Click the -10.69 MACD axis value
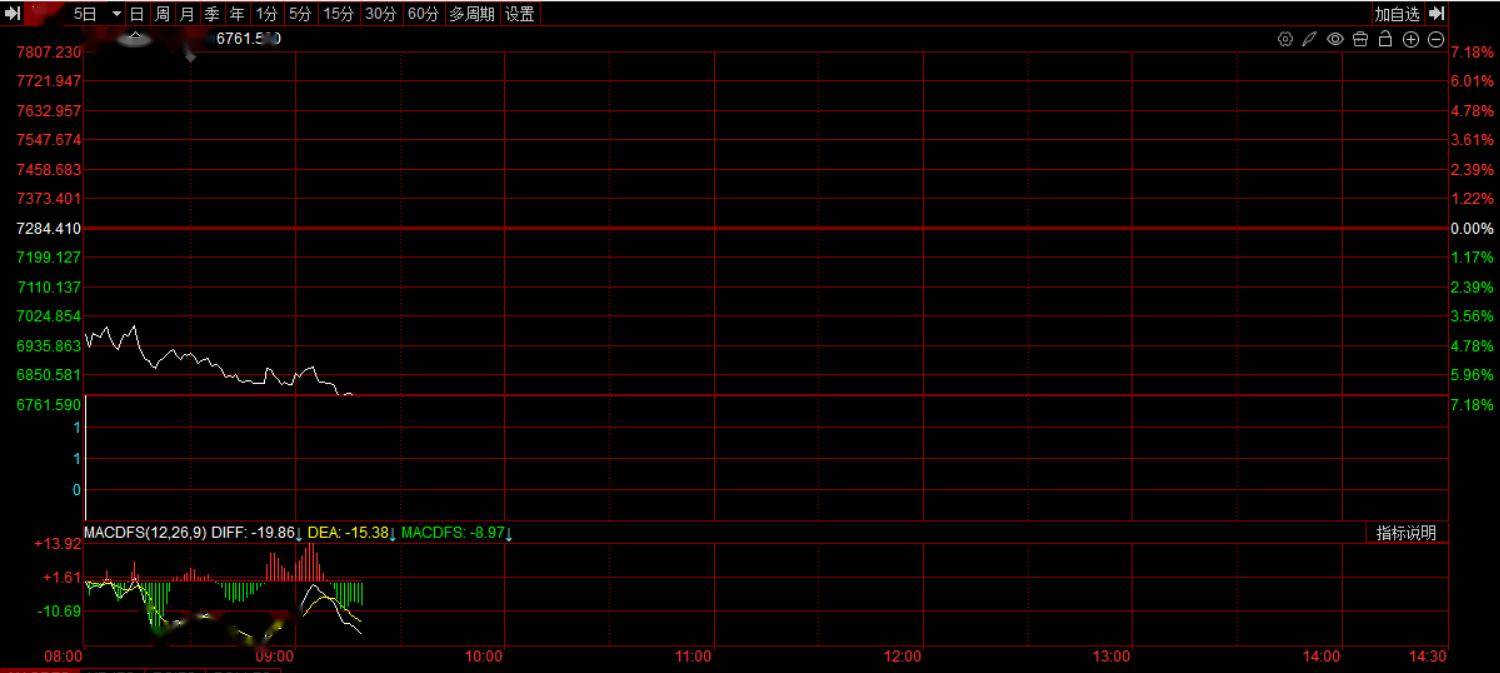Image resolution: width=1500 pixels, height=673 pixels. pyautogui.click(x=59, y=611)
